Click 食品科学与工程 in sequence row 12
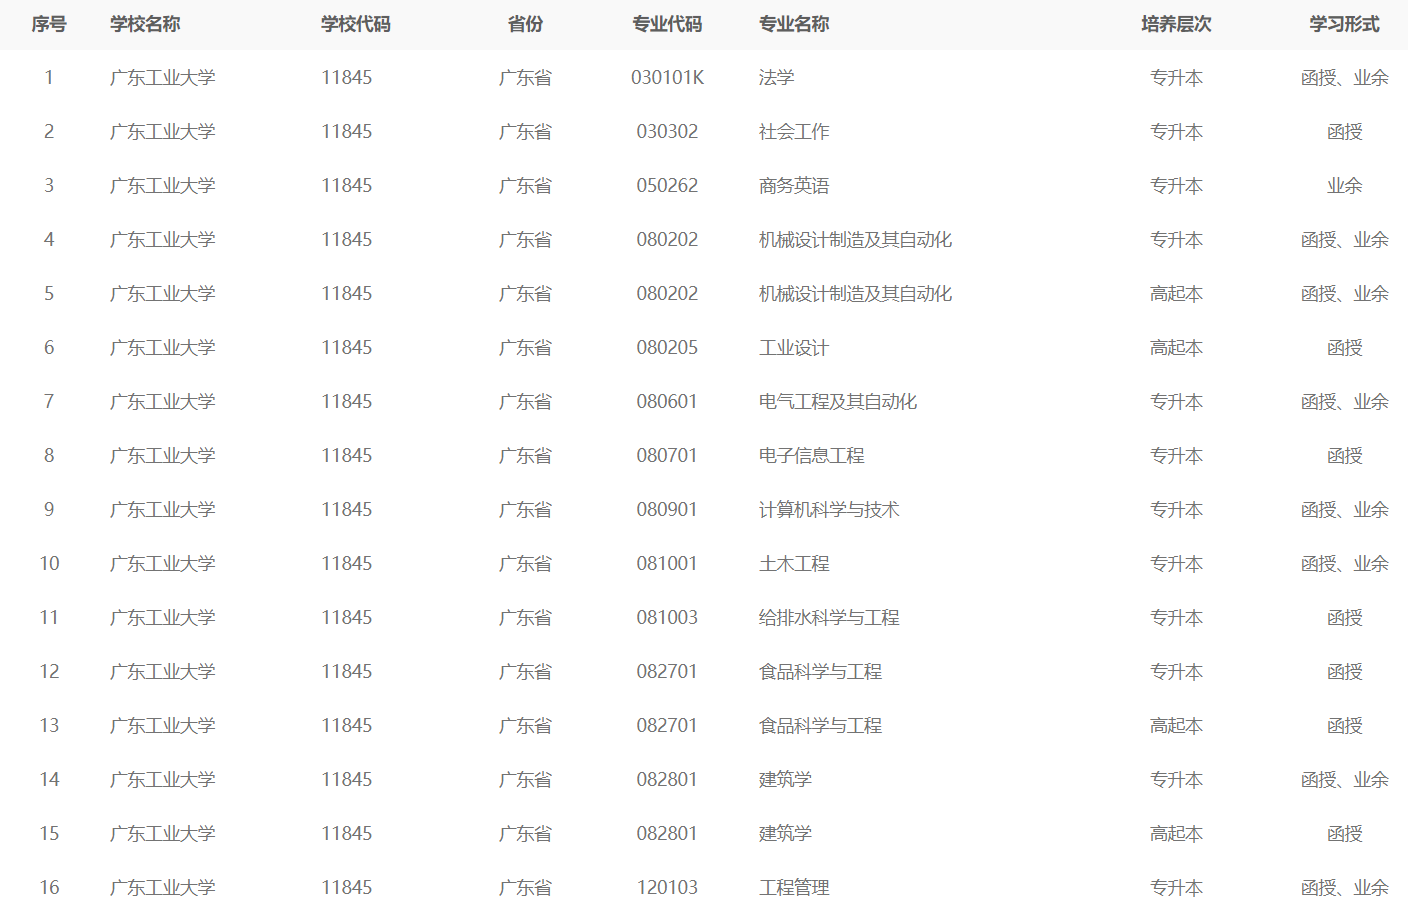This screenshot has width=1408, height=910. pos(820,672)
